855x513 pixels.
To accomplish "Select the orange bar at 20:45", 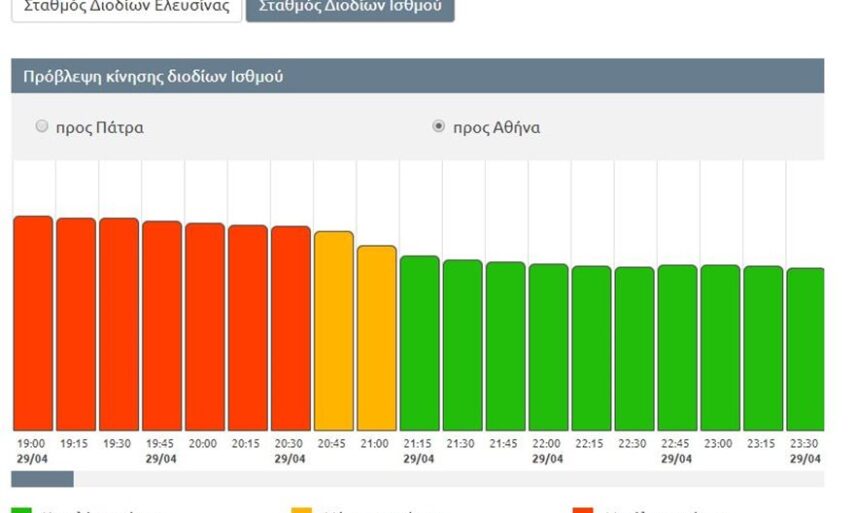I will (x=334, y=331).
